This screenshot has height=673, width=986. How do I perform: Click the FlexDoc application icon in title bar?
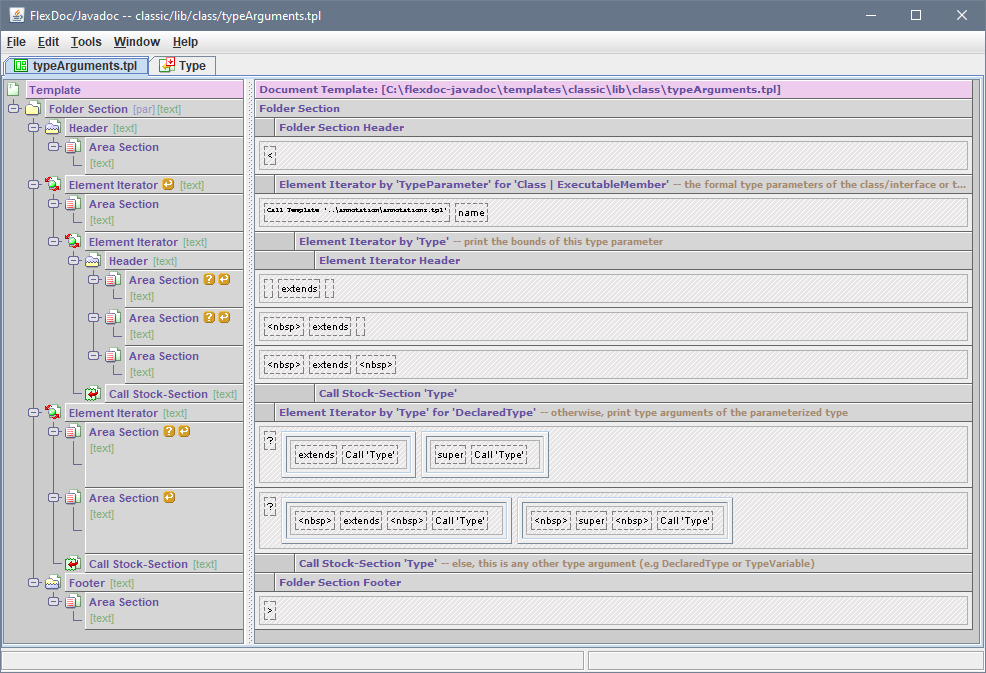(x=16, y=16)
